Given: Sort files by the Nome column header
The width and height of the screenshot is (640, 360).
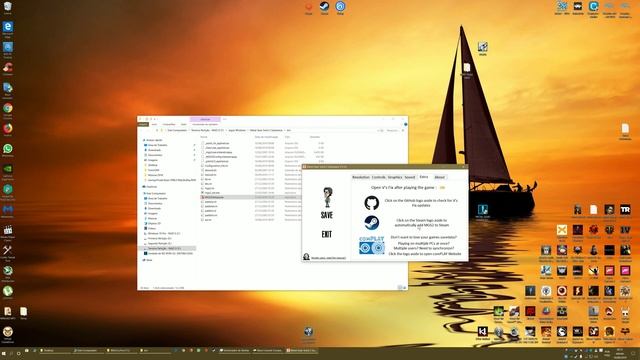Looking at the screenshot, I should point(204,137).
